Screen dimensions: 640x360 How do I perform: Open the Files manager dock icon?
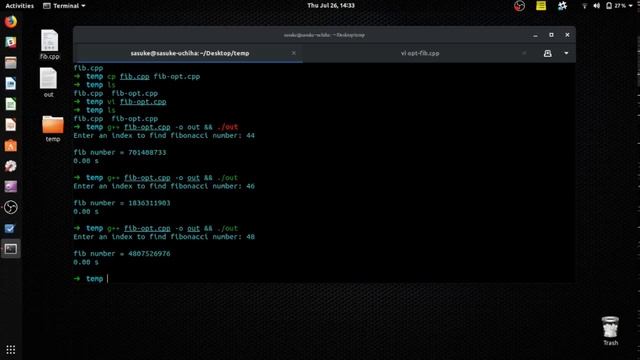pos(11,62)
